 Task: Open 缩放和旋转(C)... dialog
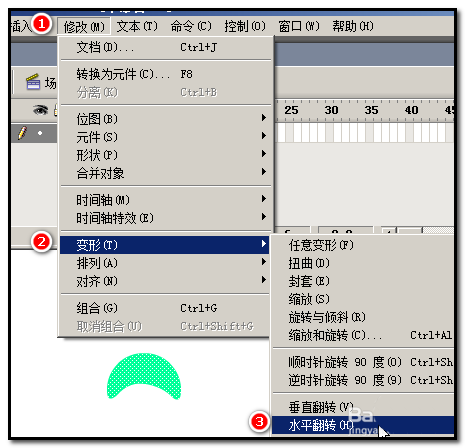pos(363,335)
